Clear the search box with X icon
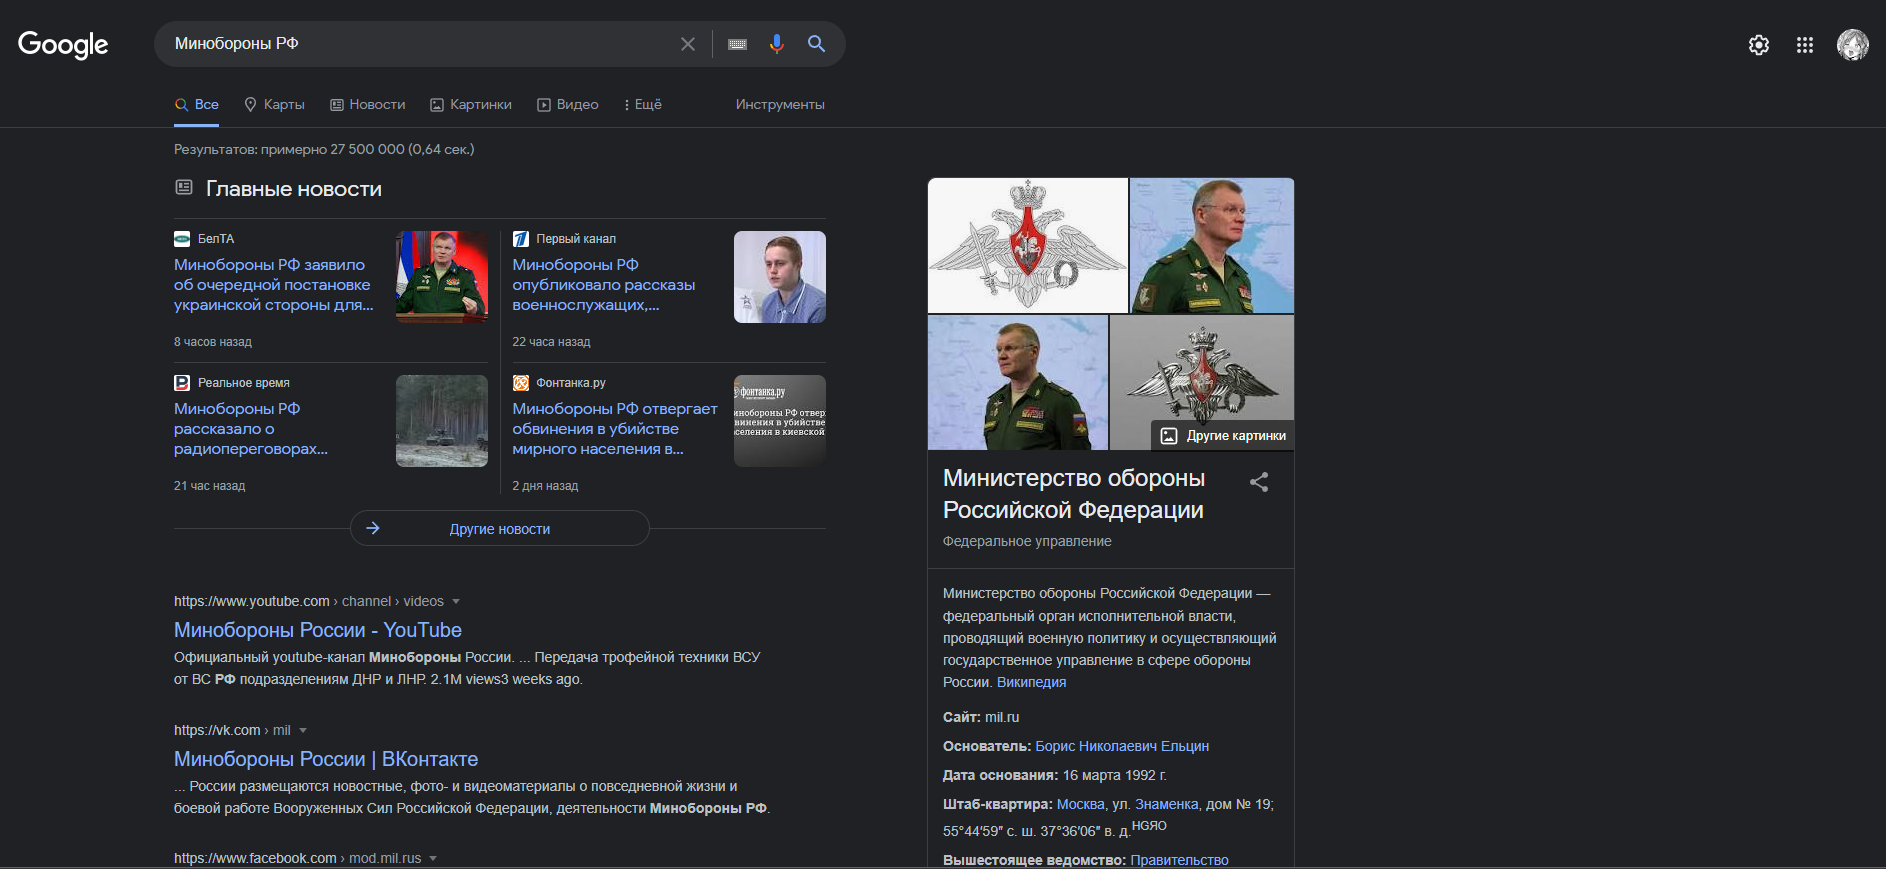The width and height of the screenshot is (1886, 869). (687, 44)
